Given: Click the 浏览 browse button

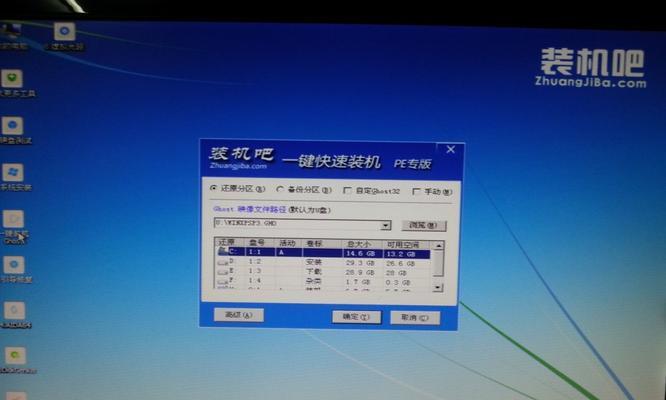Looking at the screenshot, I should [x=422, y=225].
